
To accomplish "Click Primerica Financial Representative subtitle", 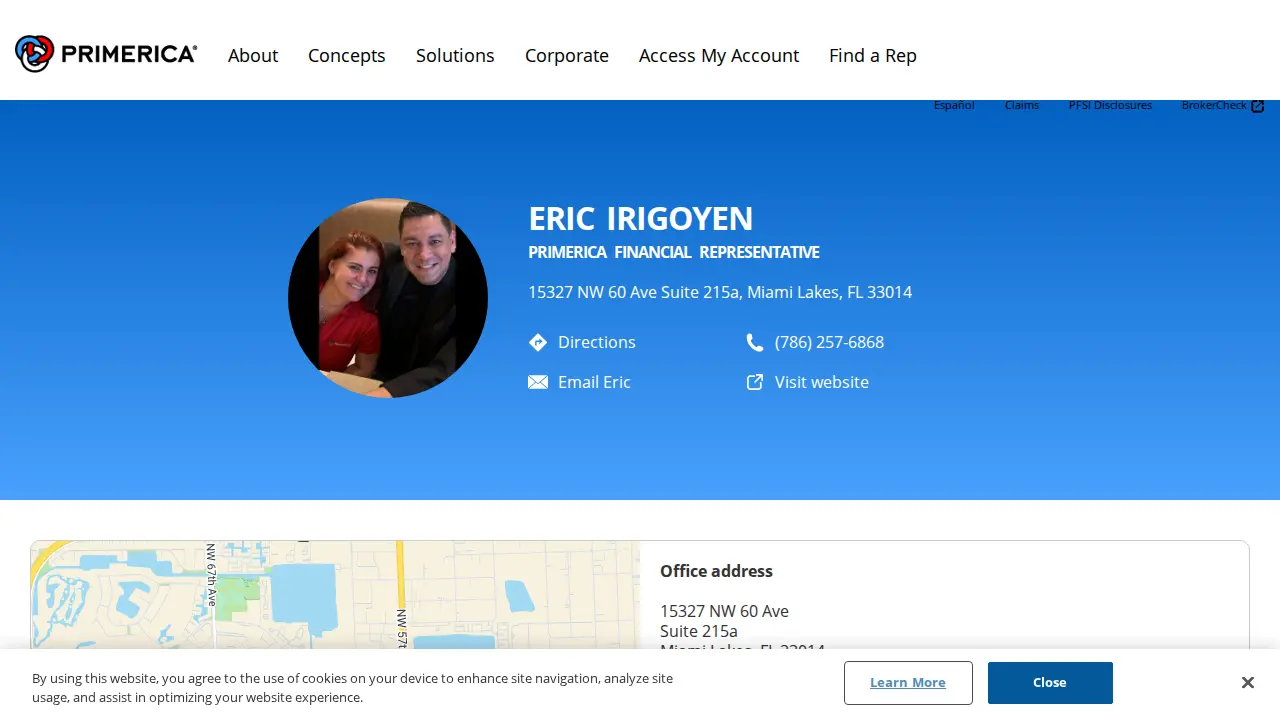I will [674, 252].
